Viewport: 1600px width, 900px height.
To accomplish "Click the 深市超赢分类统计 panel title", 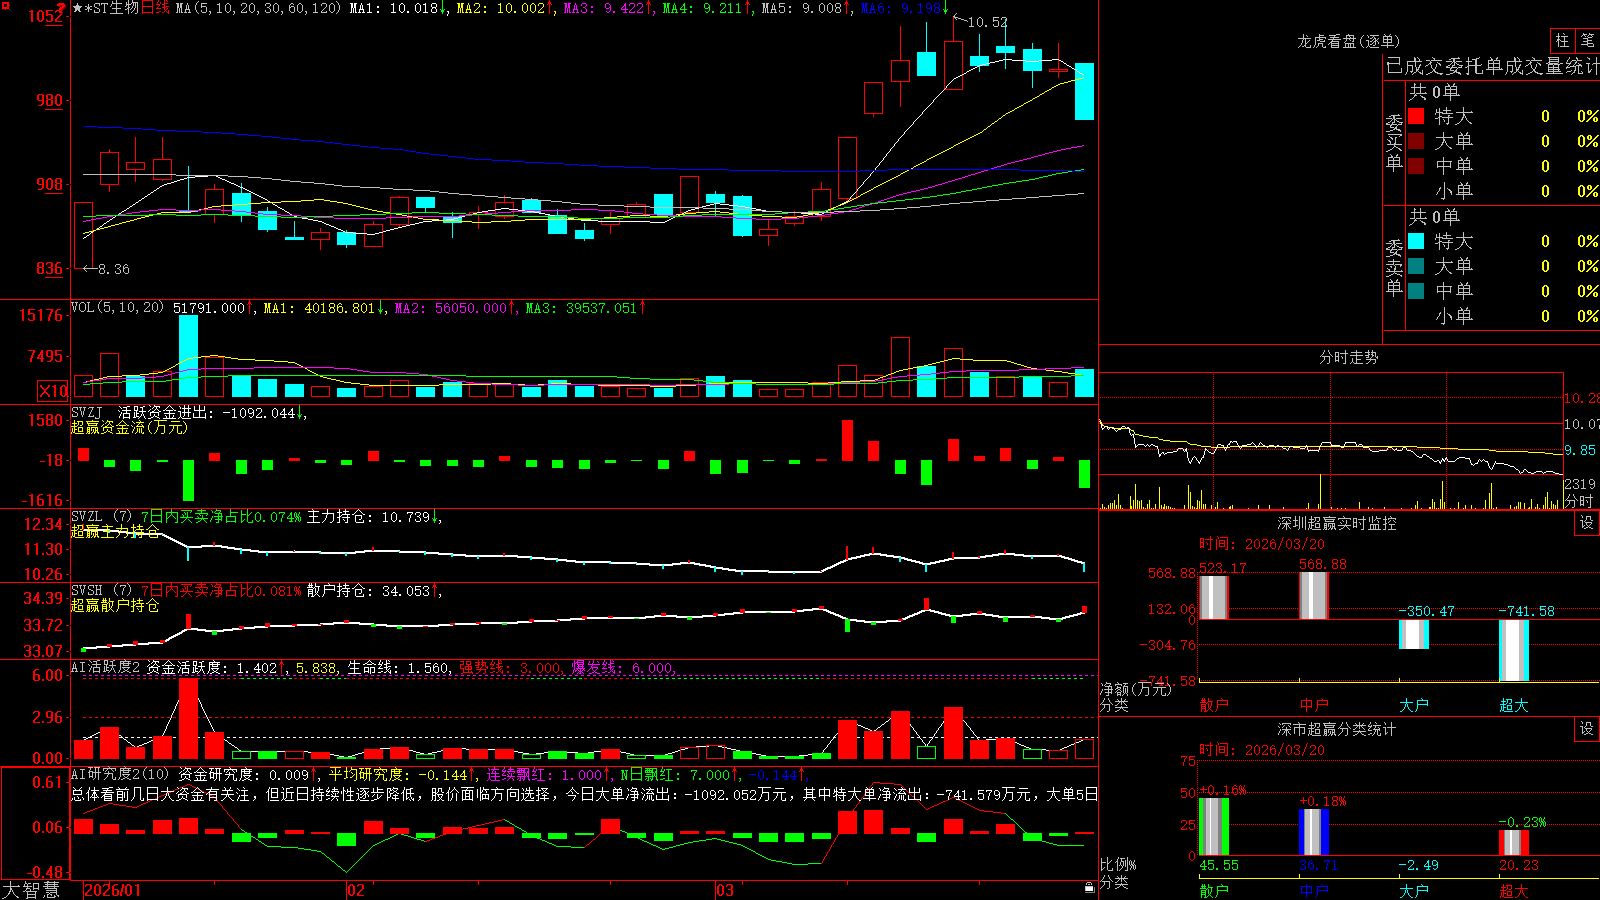I will coord(1336,729).
